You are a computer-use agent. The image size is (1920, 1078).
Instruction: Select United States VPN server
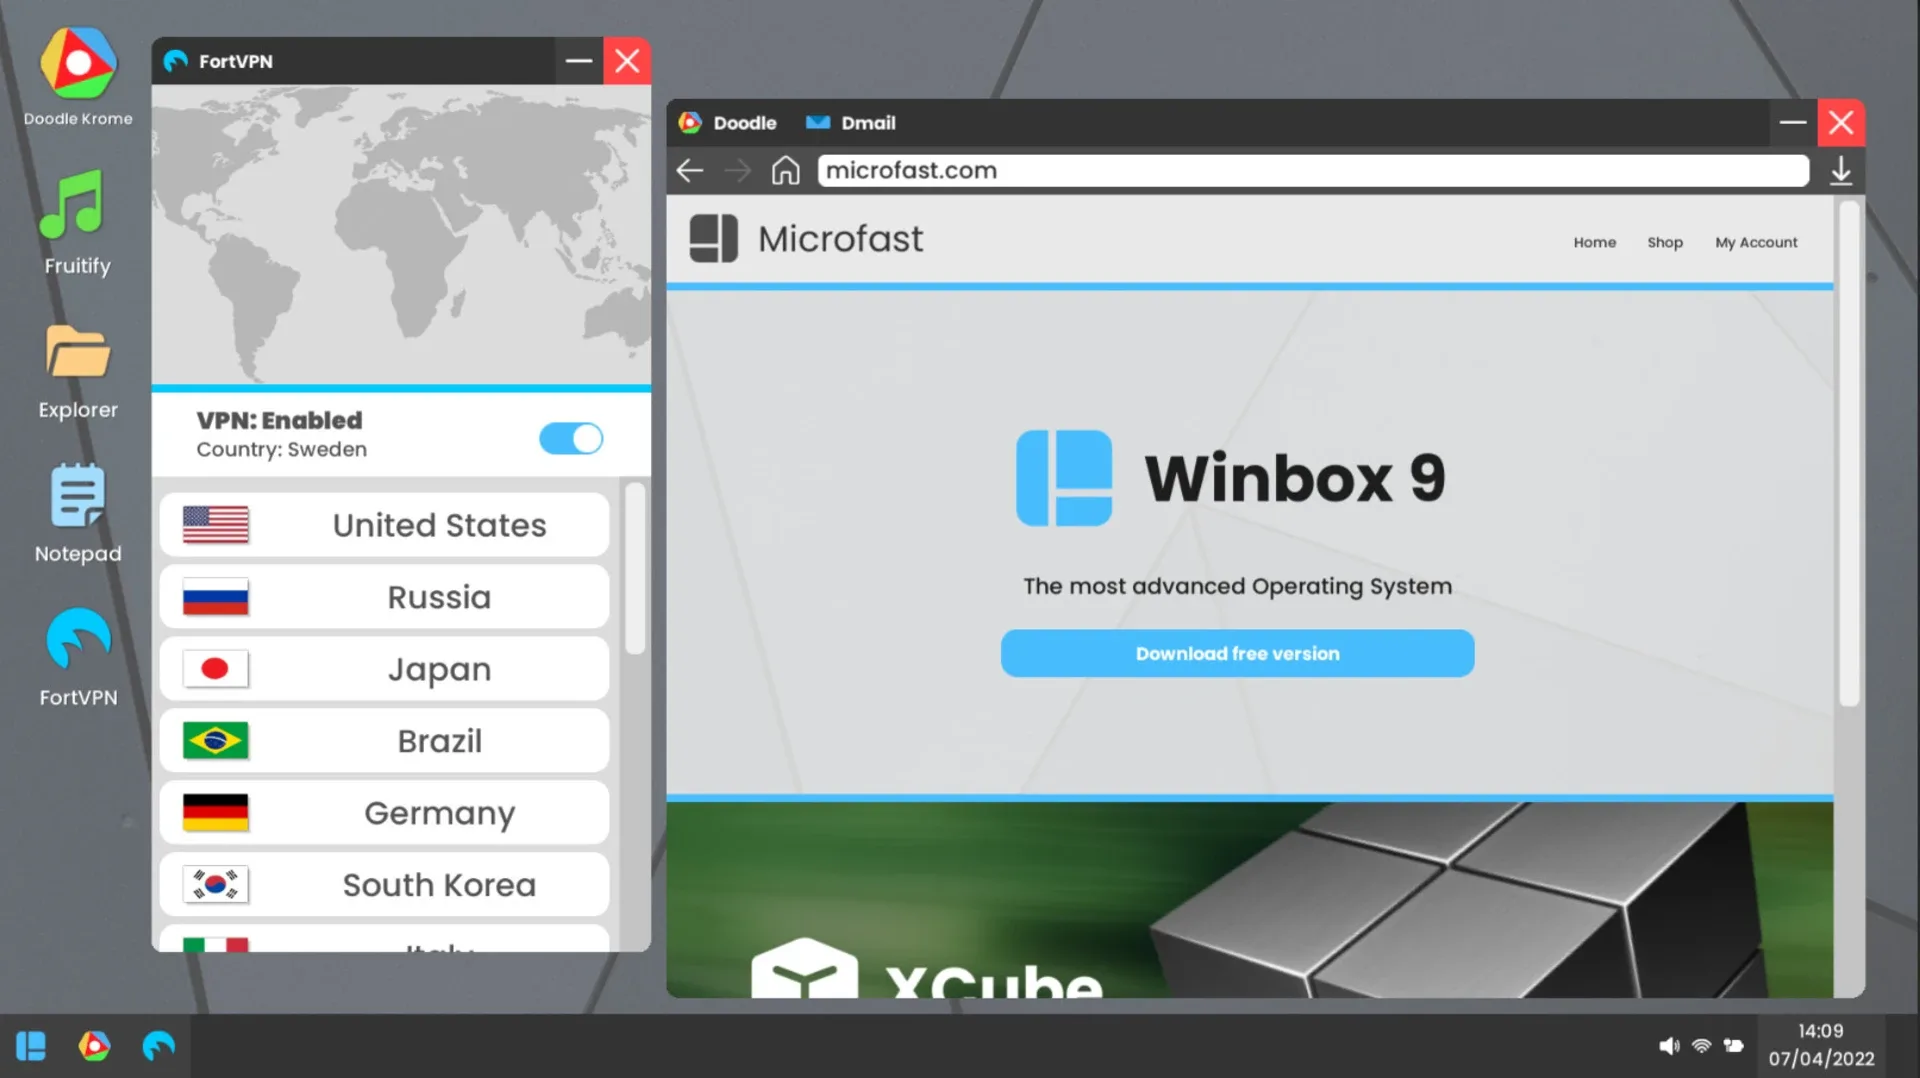click(x=384, y=525)
